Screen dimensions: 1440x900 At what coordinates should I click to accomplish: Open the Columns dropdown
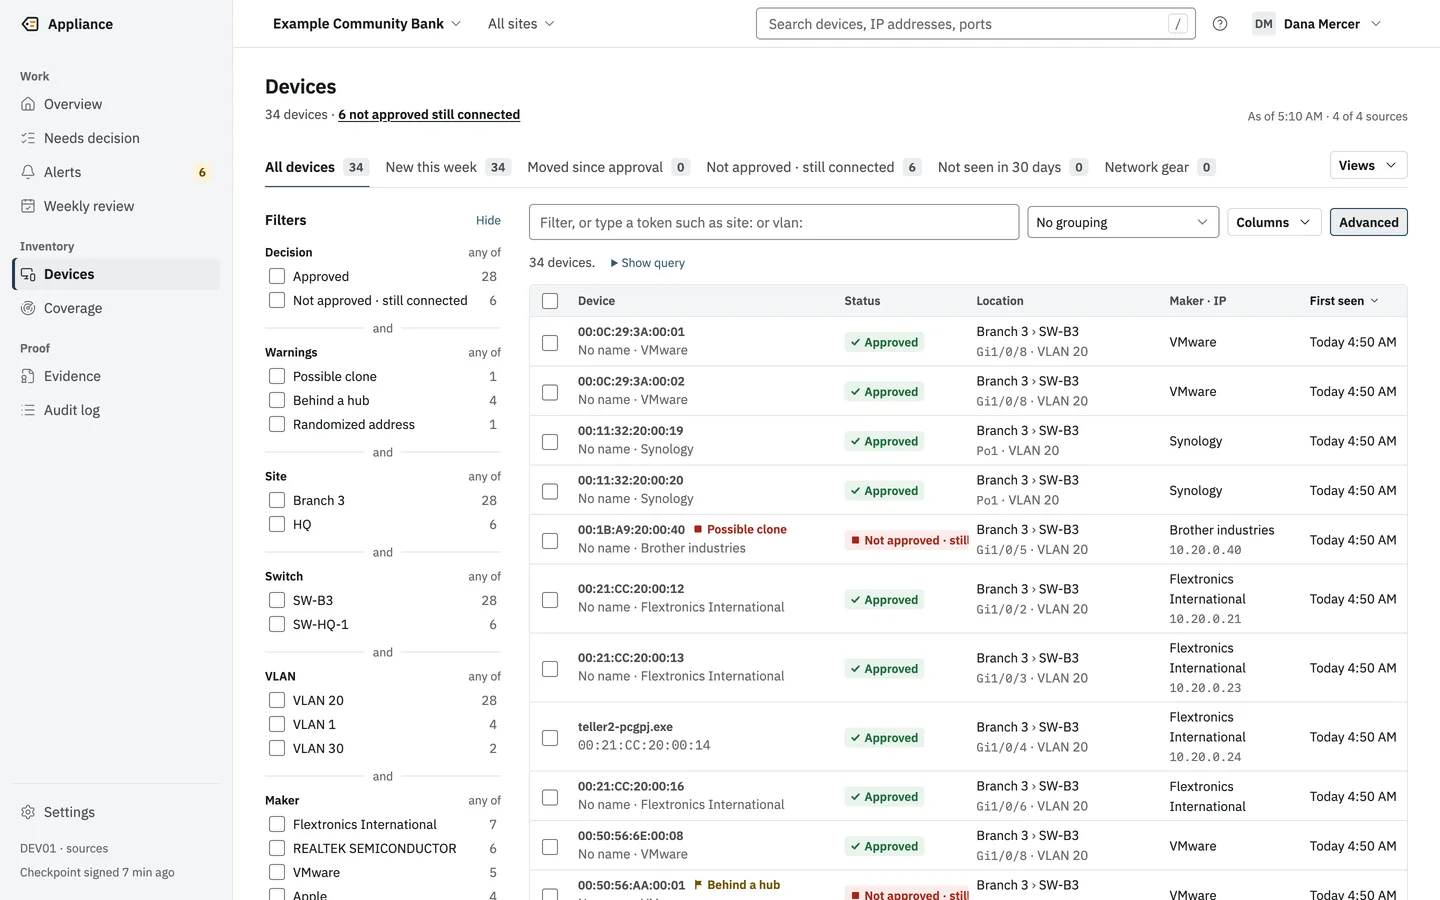click(x=1274, y=222)
